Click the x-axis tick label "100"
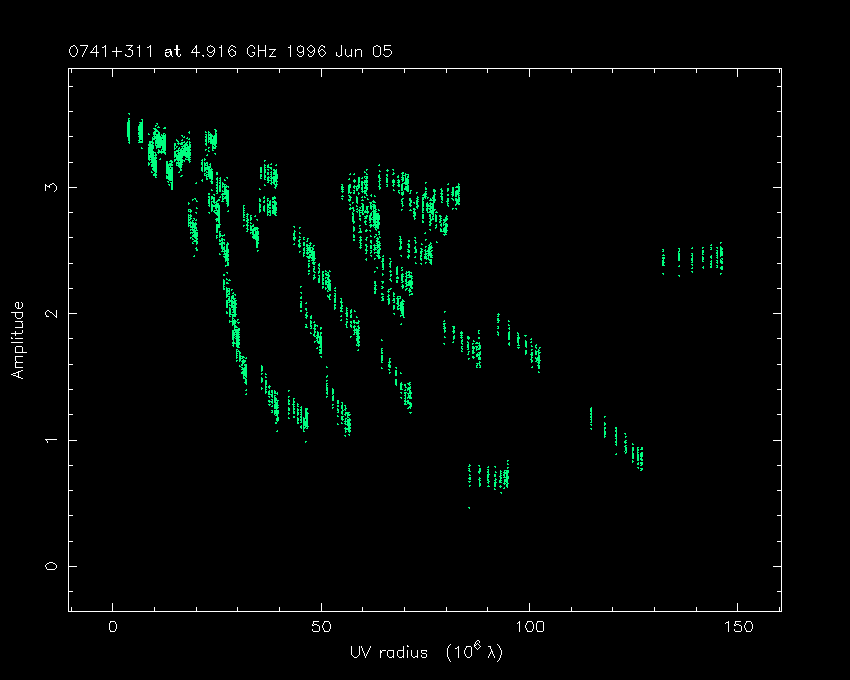This screenshot has width=850, height=680. pos(529,628)
